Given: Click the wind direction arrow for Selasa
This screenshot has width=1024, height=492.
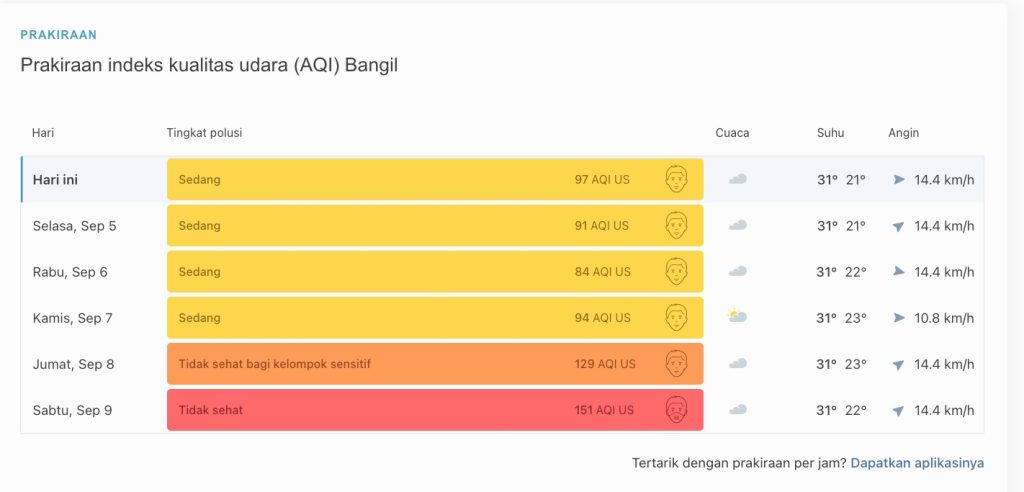Looking at the screenshot, I should point(899,226).
